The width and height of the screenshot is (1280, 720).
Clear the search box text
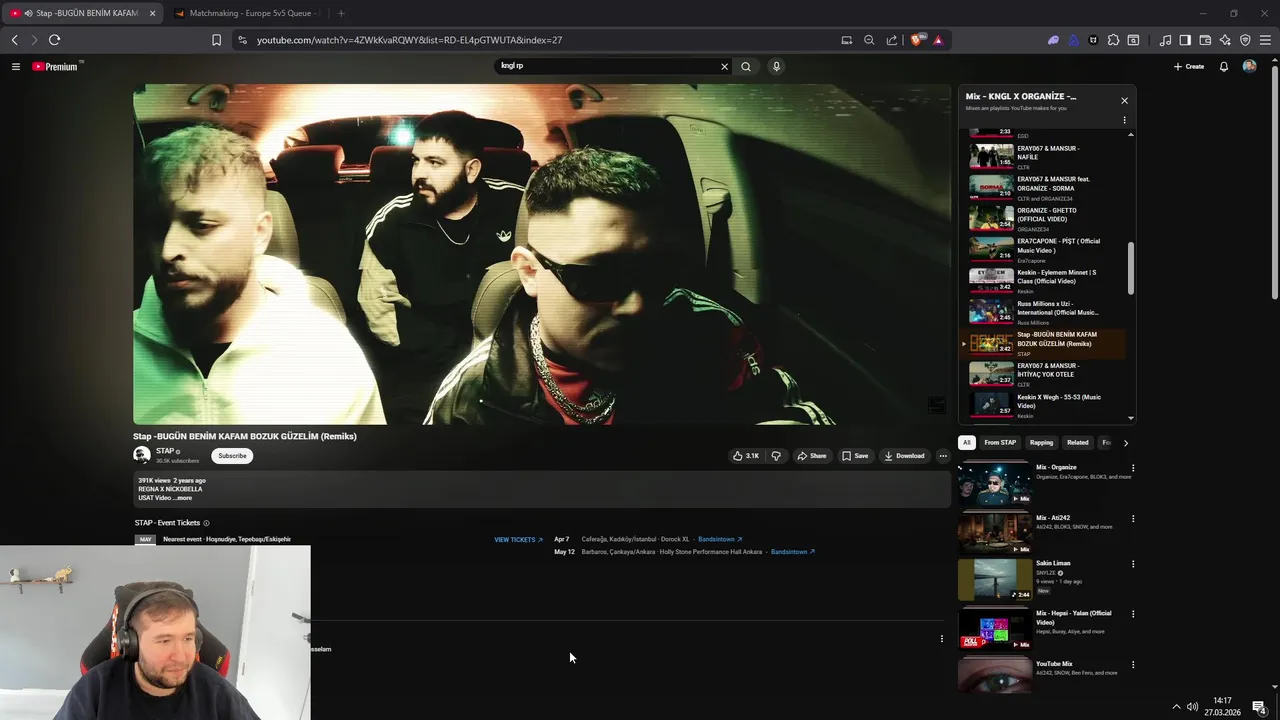point(724,67)
